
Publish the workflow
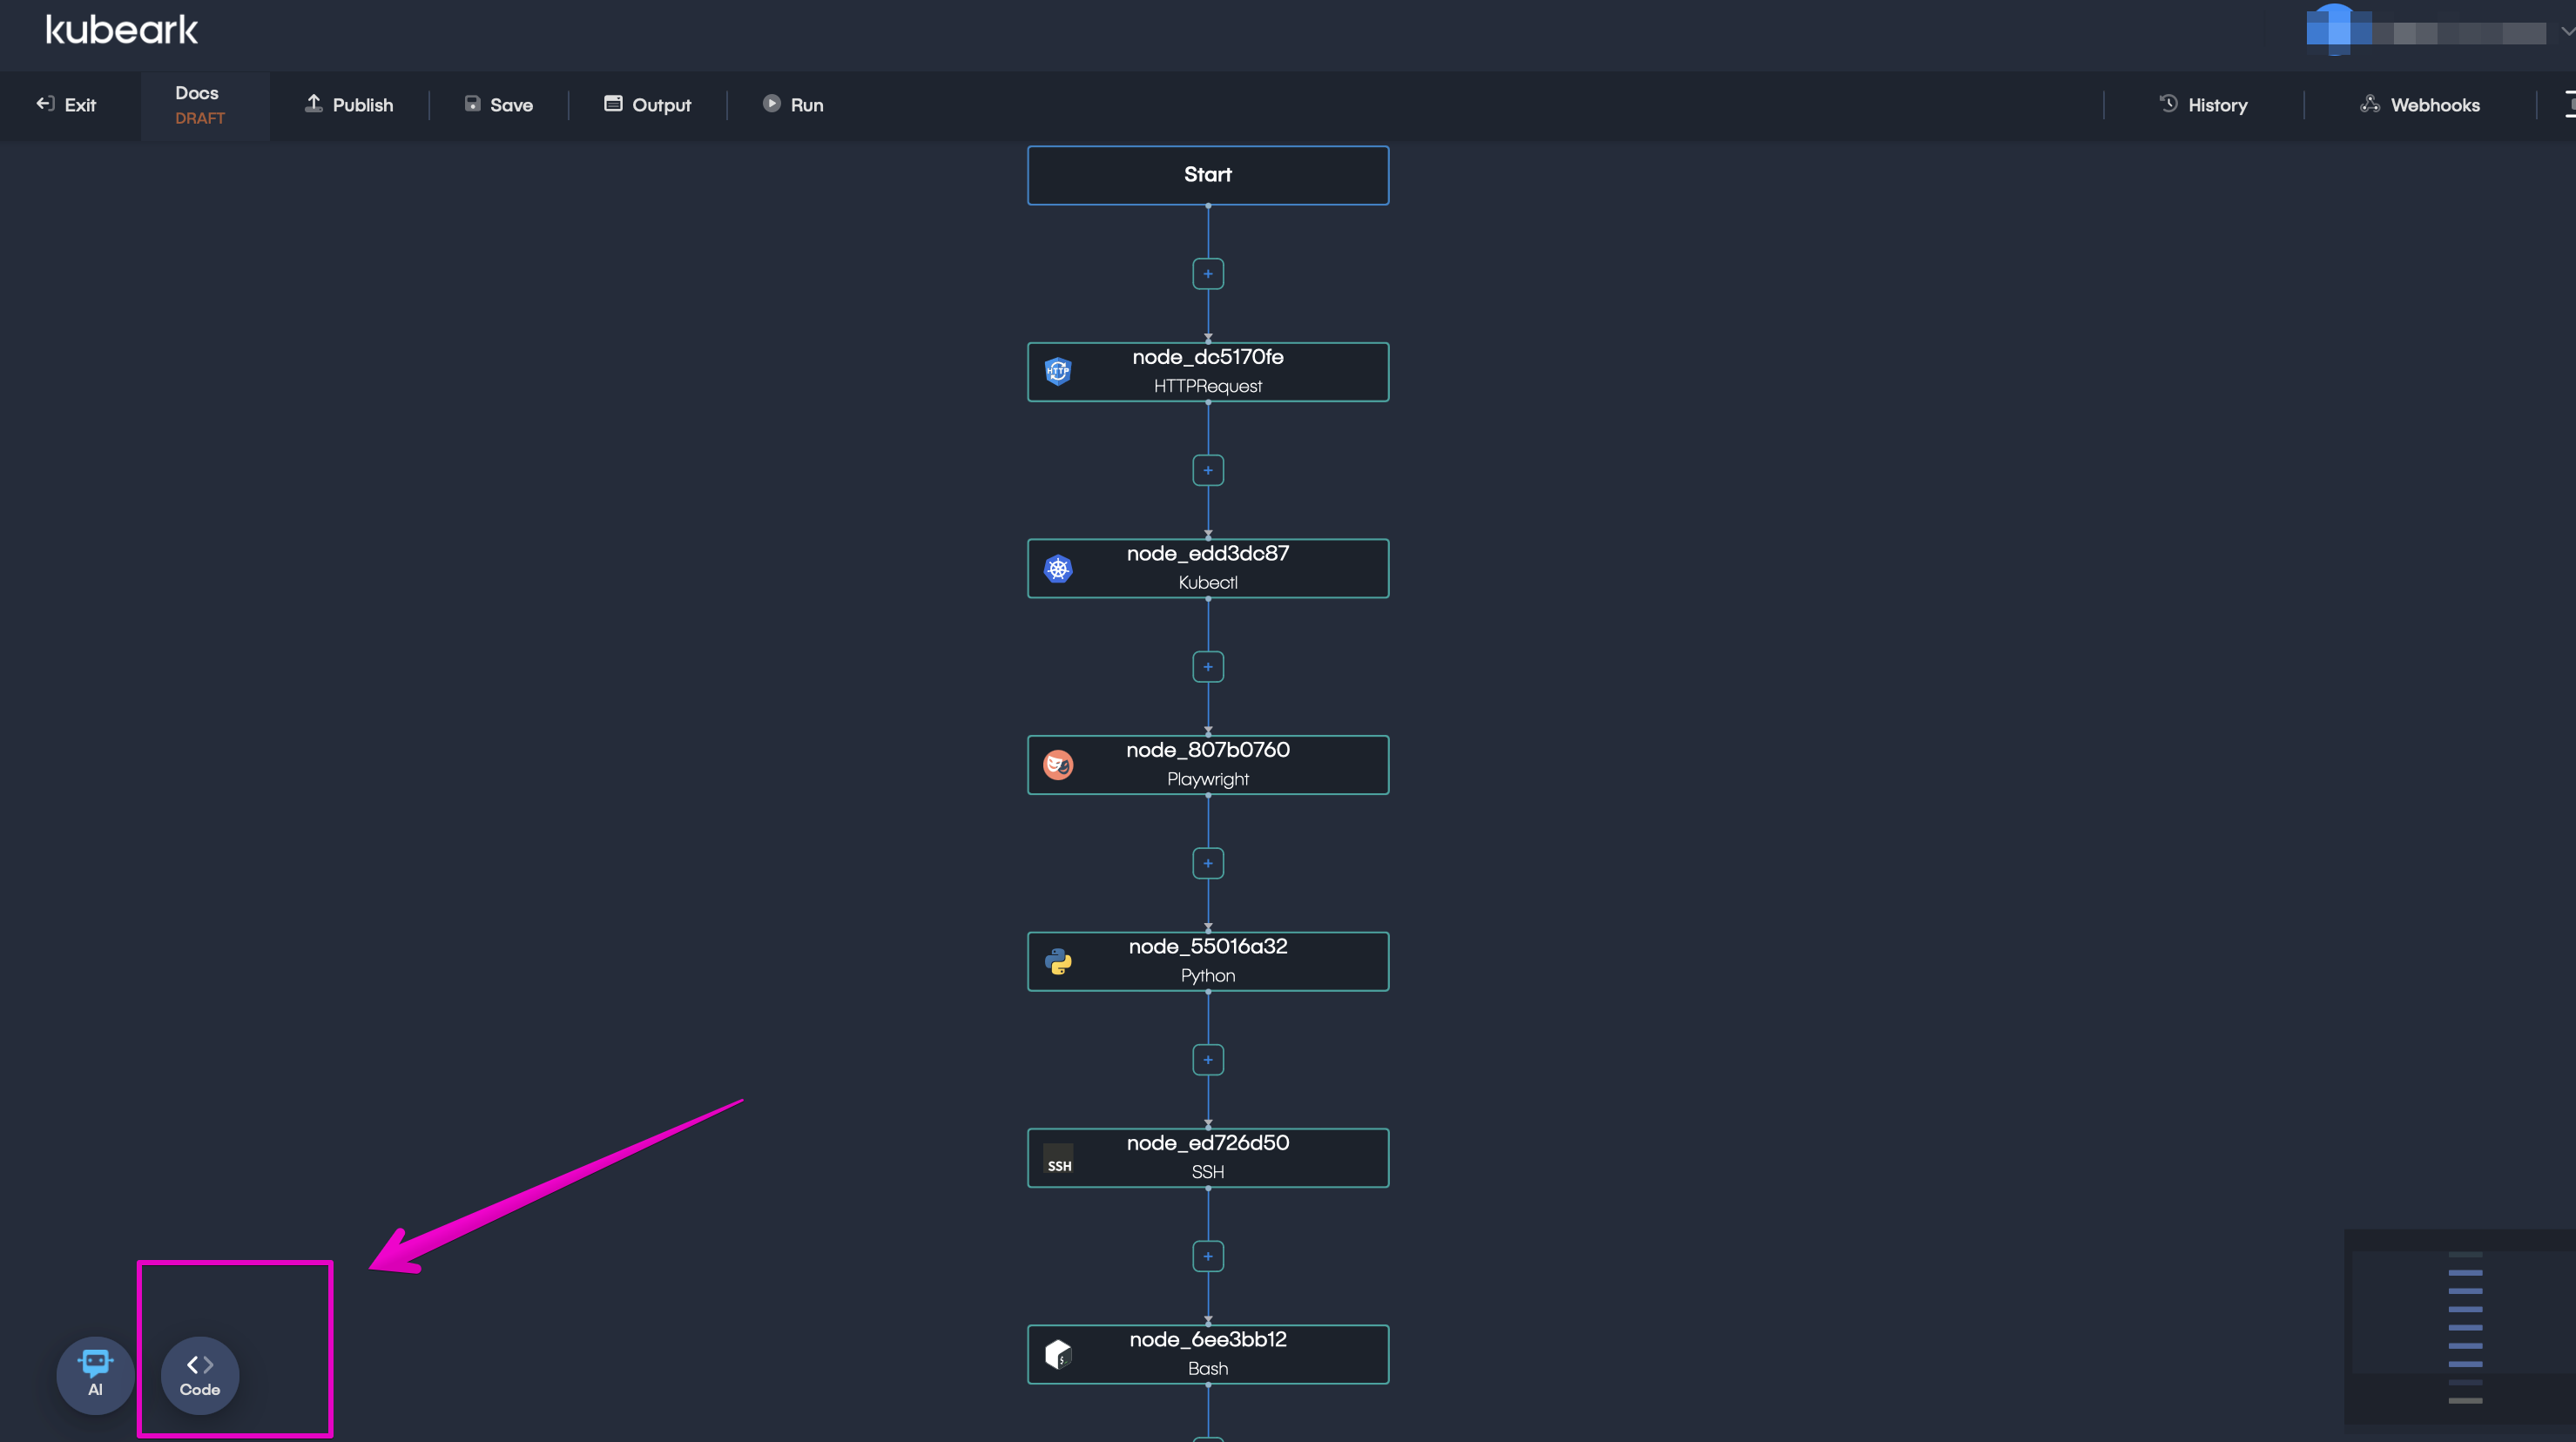tap(349, 104)
